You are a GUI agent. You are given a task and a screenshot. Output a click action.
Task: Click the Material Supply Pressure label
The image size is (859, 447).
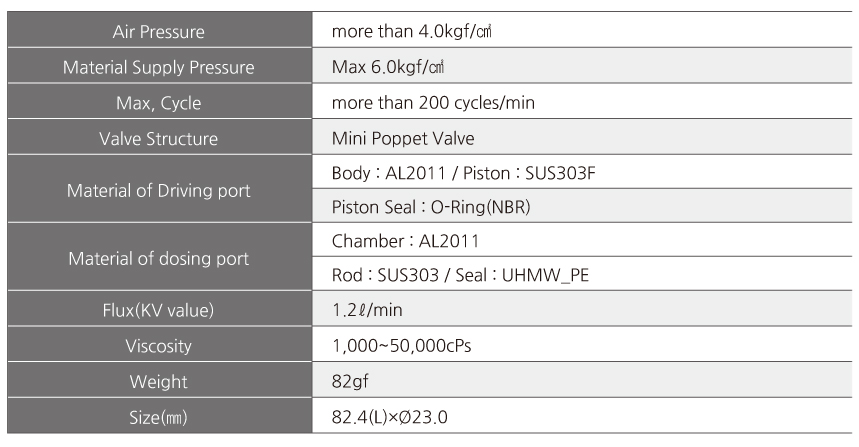click(x=158, y=67)
